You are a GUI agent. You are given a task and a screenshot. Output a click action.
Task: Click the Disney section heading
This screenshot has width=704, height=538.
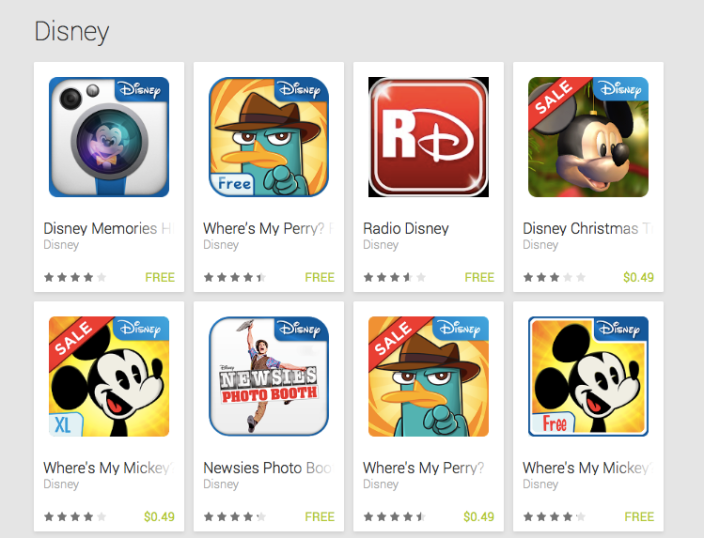pos(72,31)
